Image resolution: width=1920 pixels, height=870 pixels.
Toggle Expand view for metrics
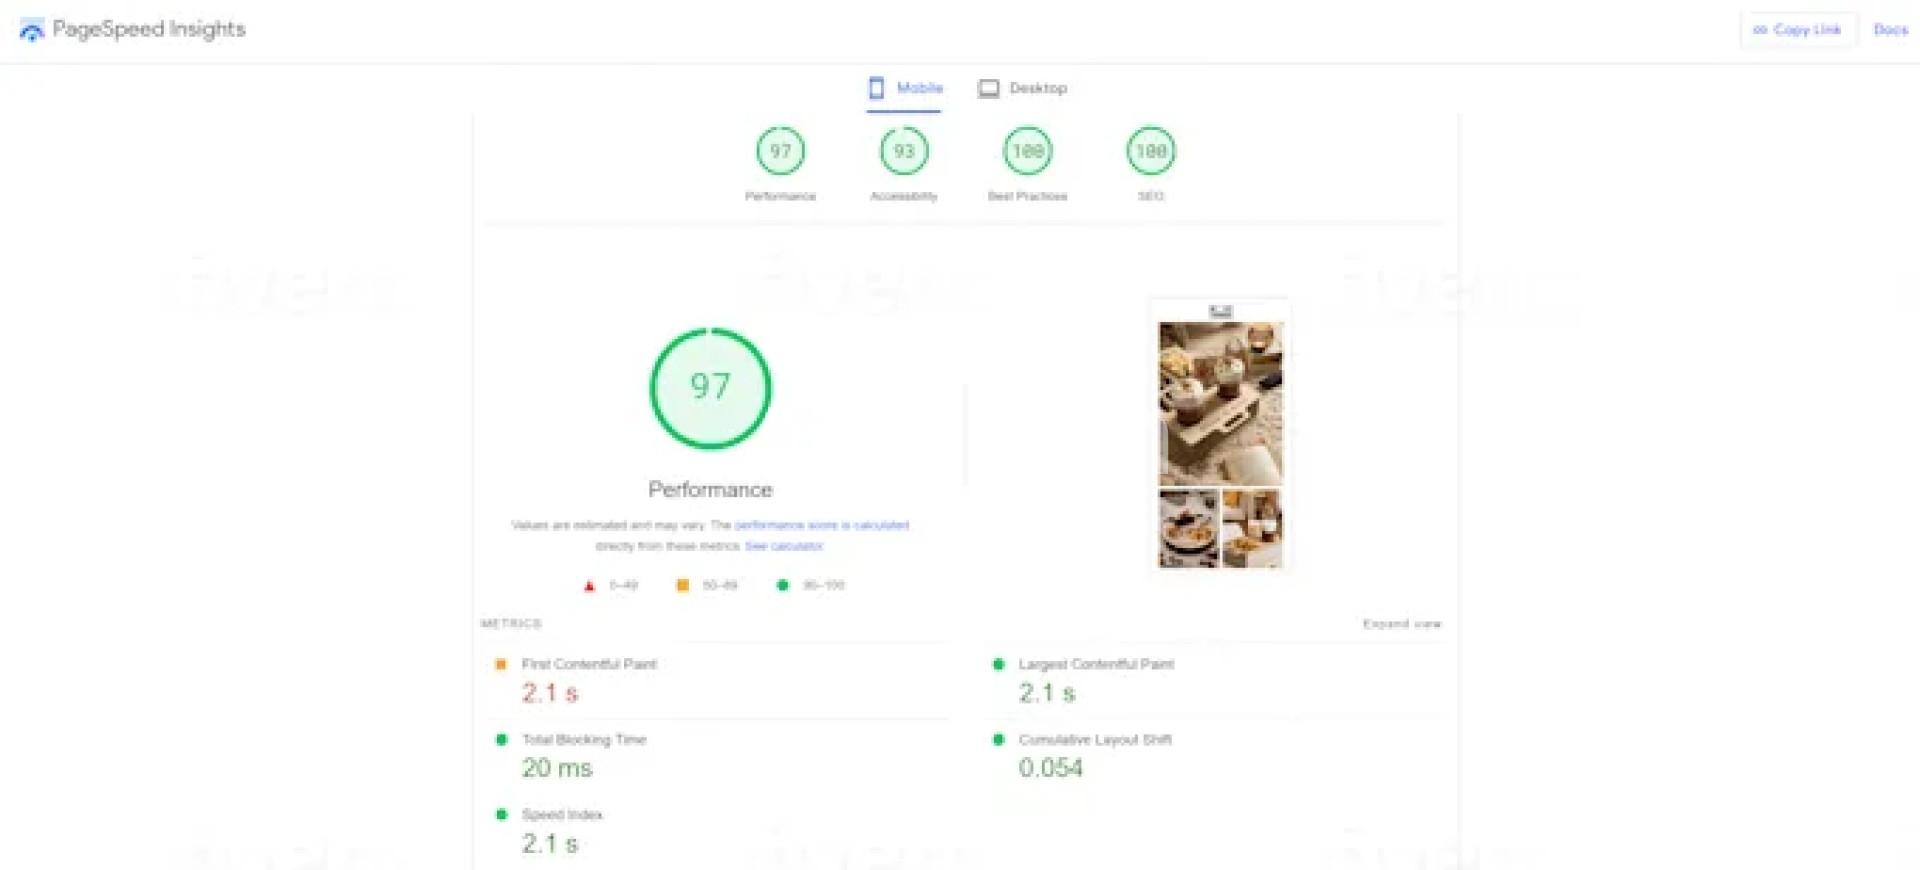coord(1401,624)
